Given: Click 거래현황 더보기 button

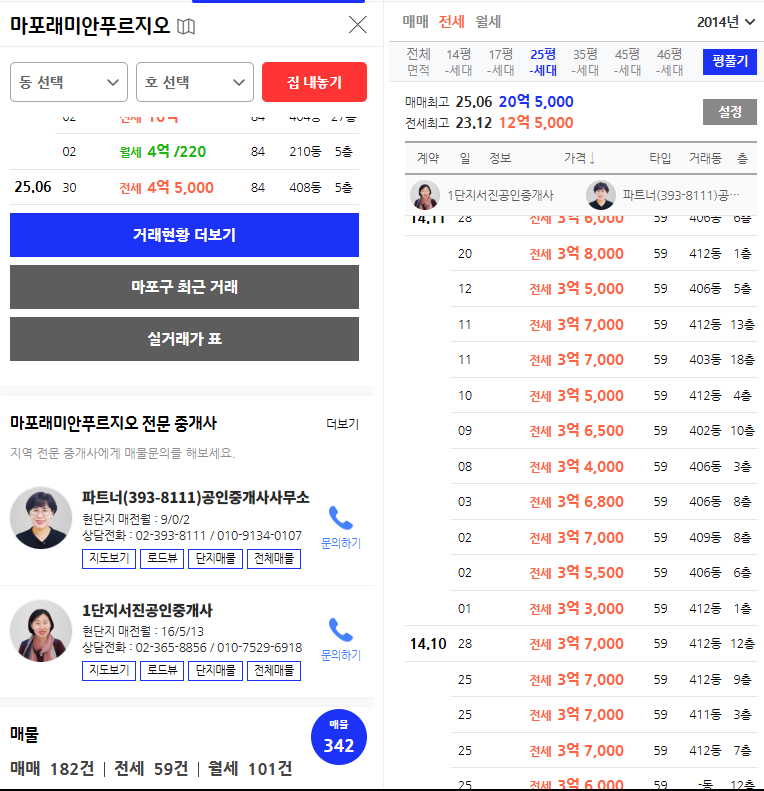Looking at the screenshot, I should pyautogui.click(x=184, y=235).
